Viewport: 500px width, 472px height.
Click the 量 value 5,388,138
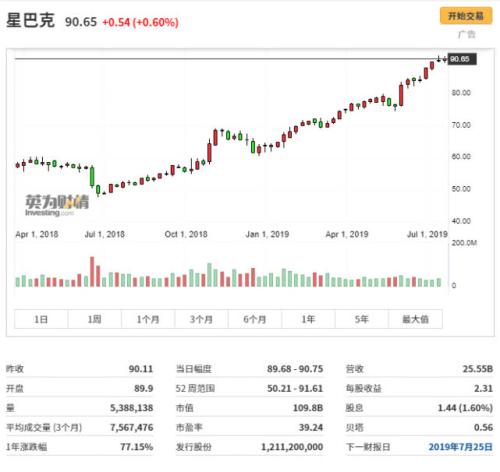click(132, 408)
